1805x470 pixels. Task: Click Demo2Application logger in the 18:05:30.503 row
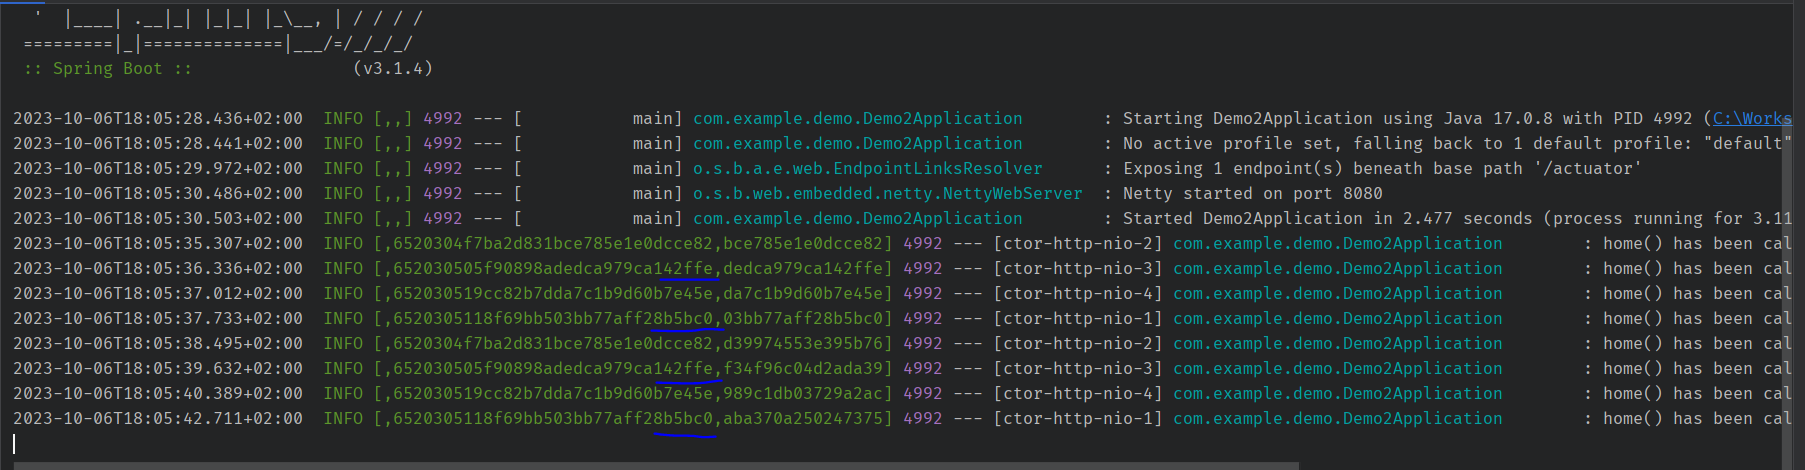[858, 218]
